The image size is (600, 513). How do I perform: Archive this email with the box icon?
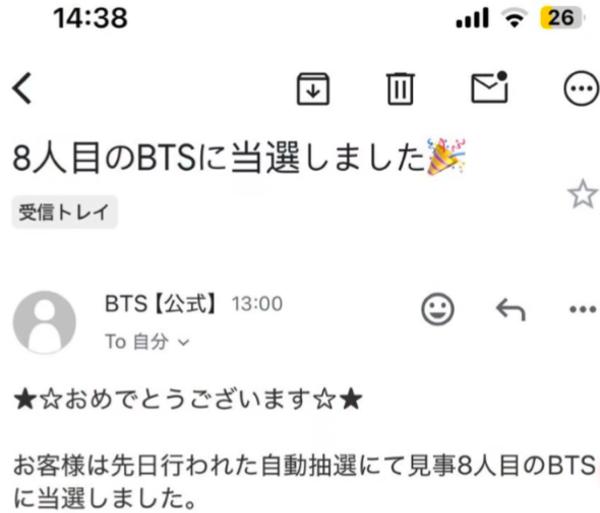313,88
